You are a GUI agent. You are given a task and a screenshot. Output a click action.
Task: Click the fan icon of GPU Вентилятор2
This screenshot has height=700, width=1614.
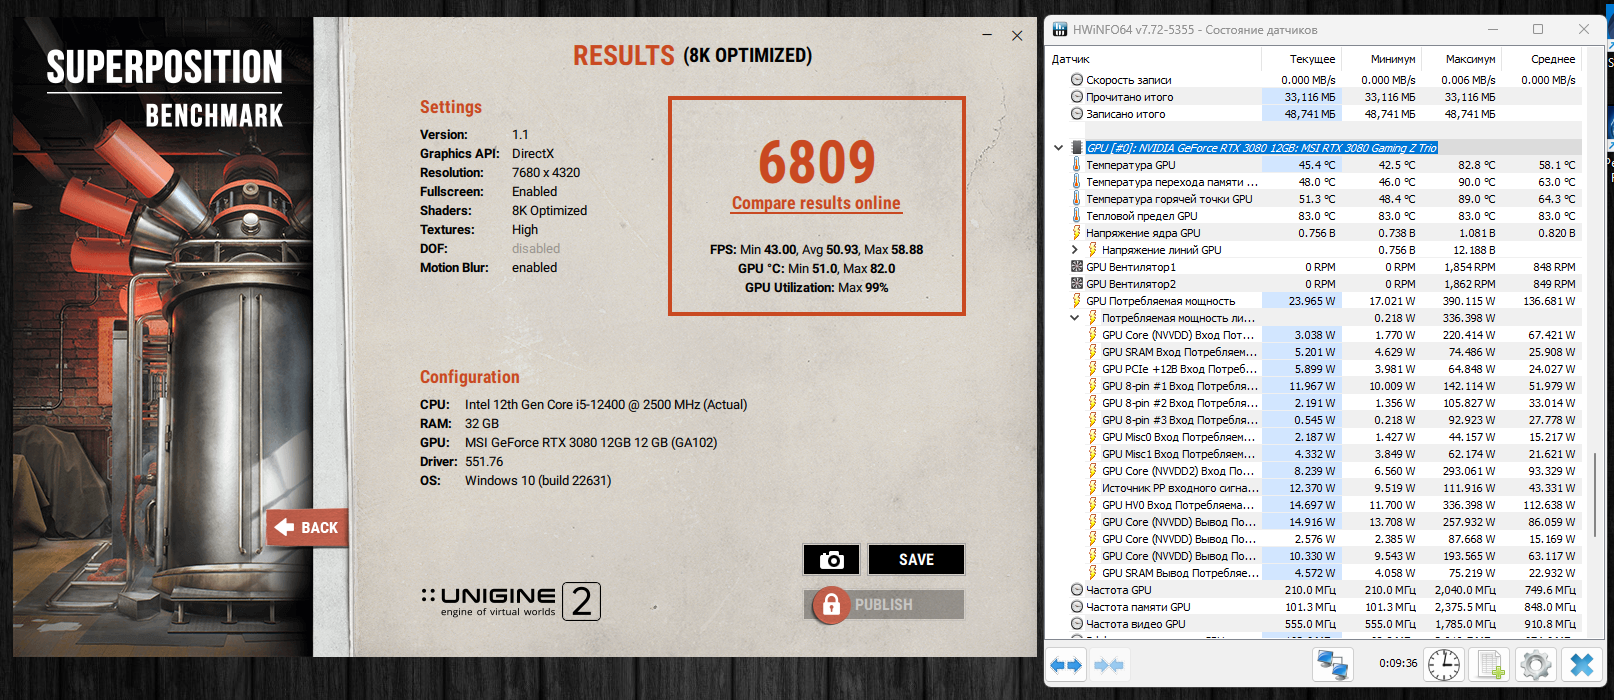tap(1077, 284)
